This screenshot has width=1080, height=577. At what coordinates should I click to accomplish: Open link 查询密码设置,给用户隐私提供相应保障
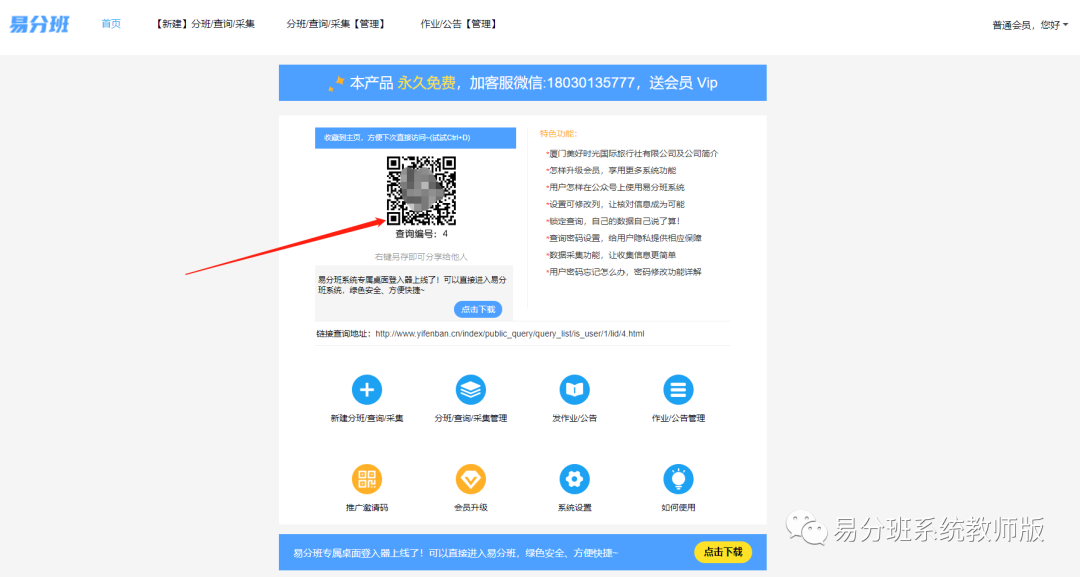tap(624, 238)
